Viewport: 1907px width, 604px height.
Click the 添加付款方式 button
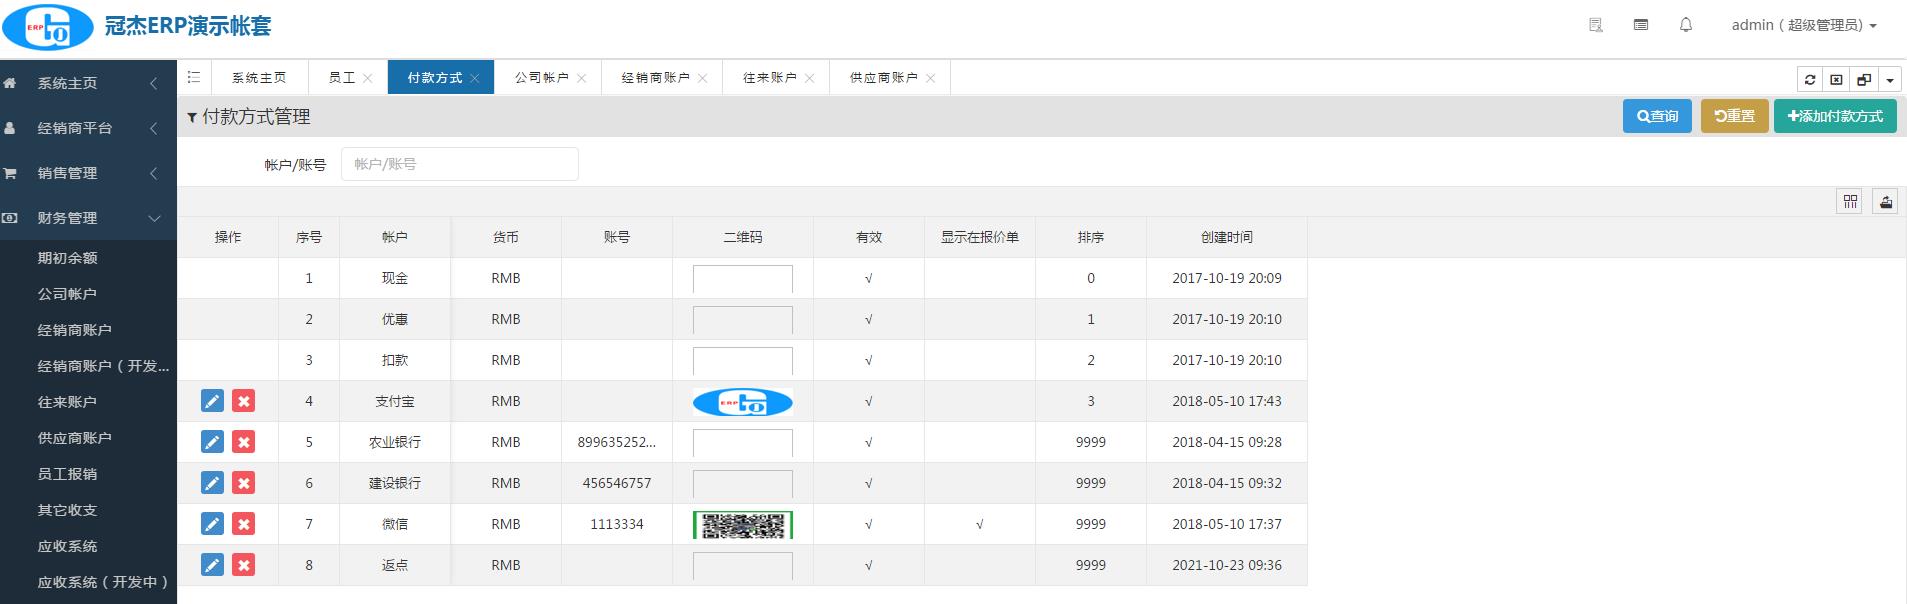click(1835, 116)
